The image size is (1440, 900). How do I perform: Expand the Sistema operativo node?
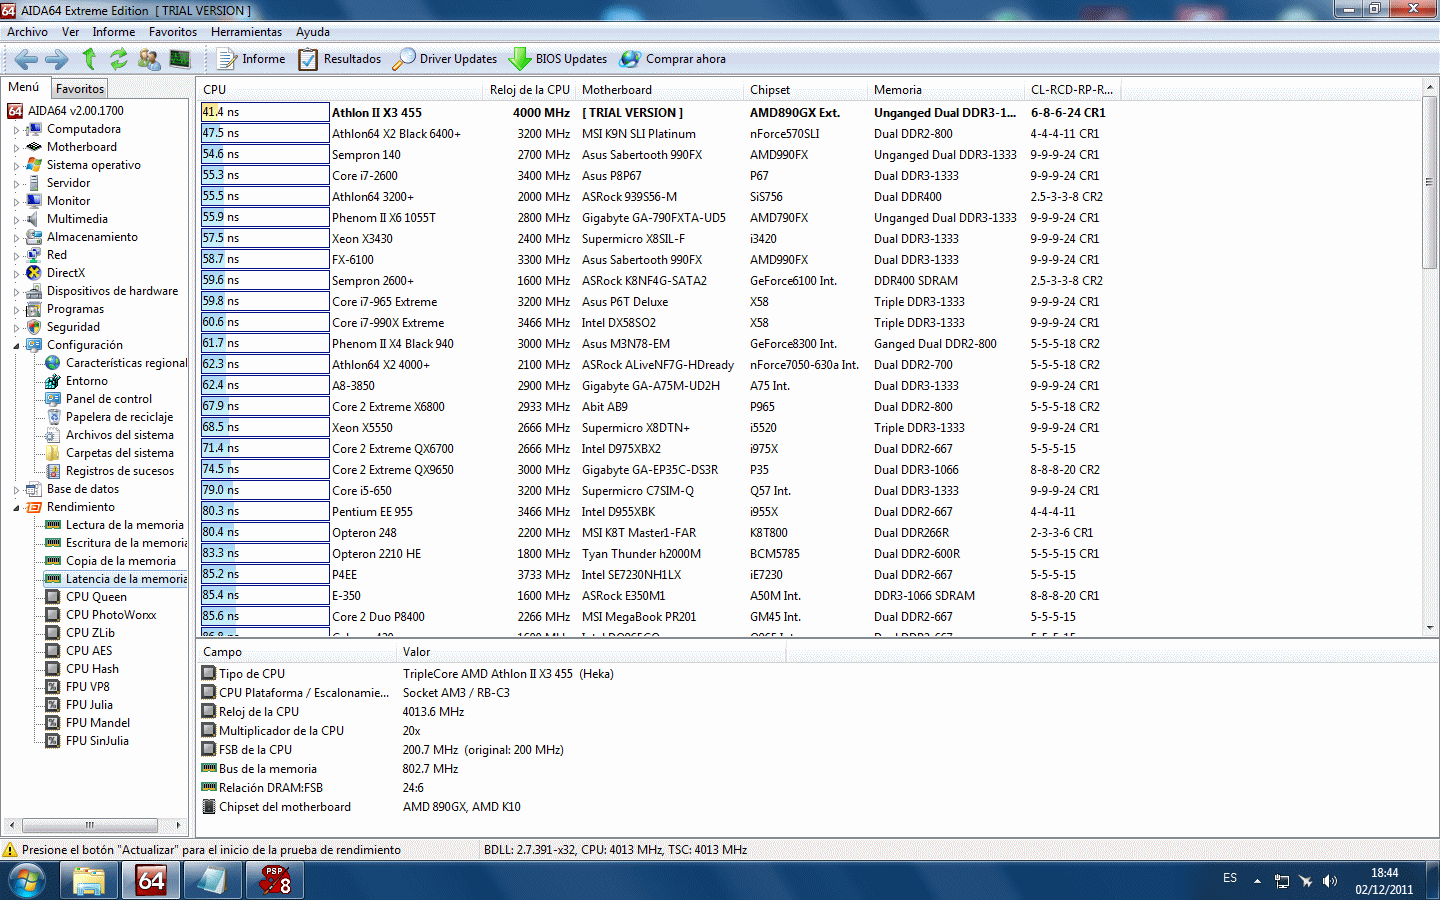[16, 166]
